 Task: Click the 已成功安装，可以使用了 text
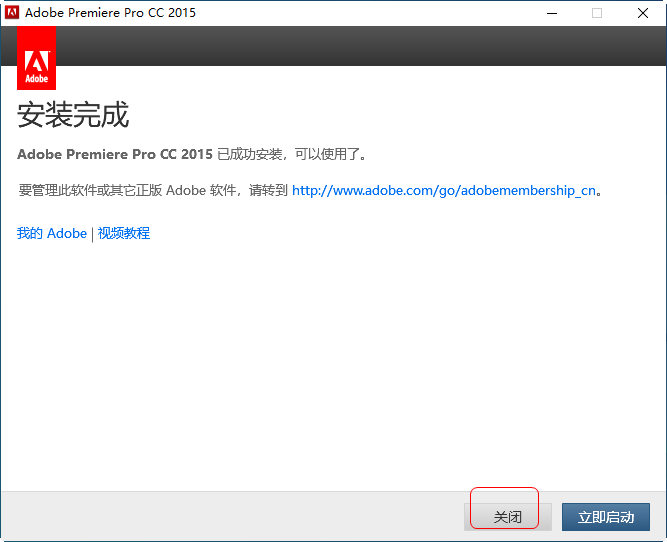coord(292,154)
